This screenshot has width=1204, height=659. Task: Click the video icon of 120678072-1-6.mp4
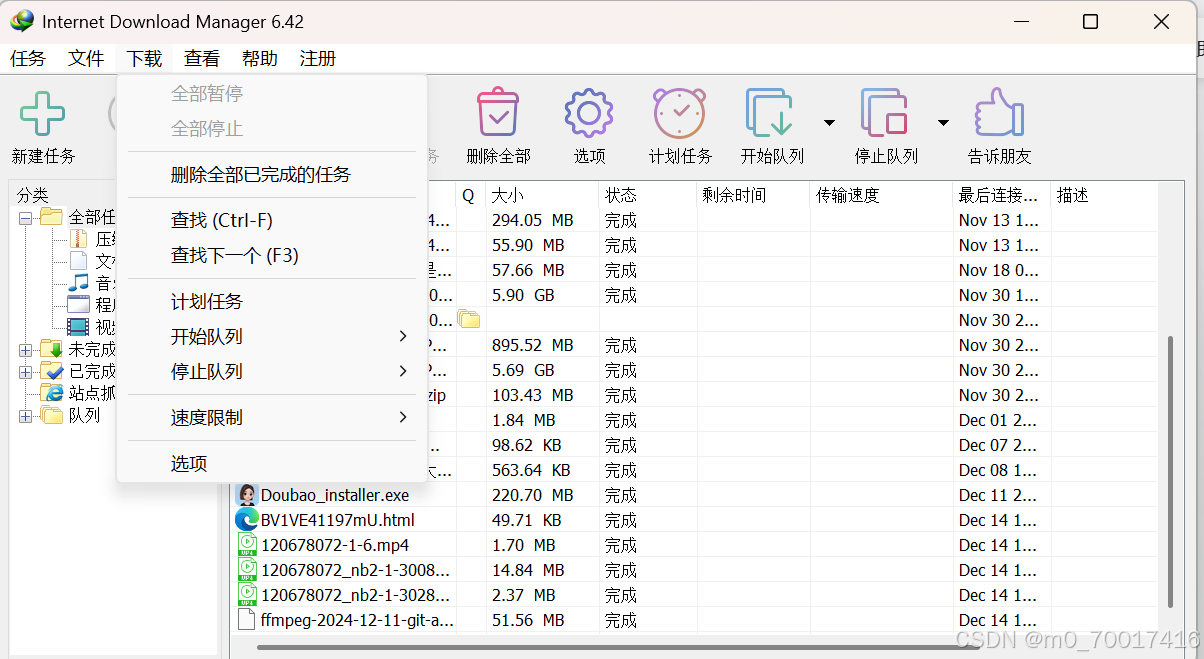[x=246, y=545]
